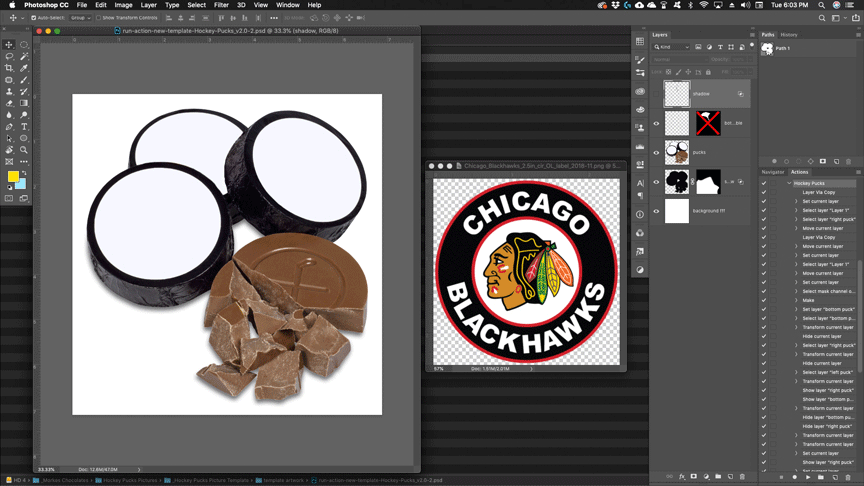Image resolution: width=864 pixels, height=486 pixels.
Task: Toggle the Auto-Select checkbox
Action: 34,18
